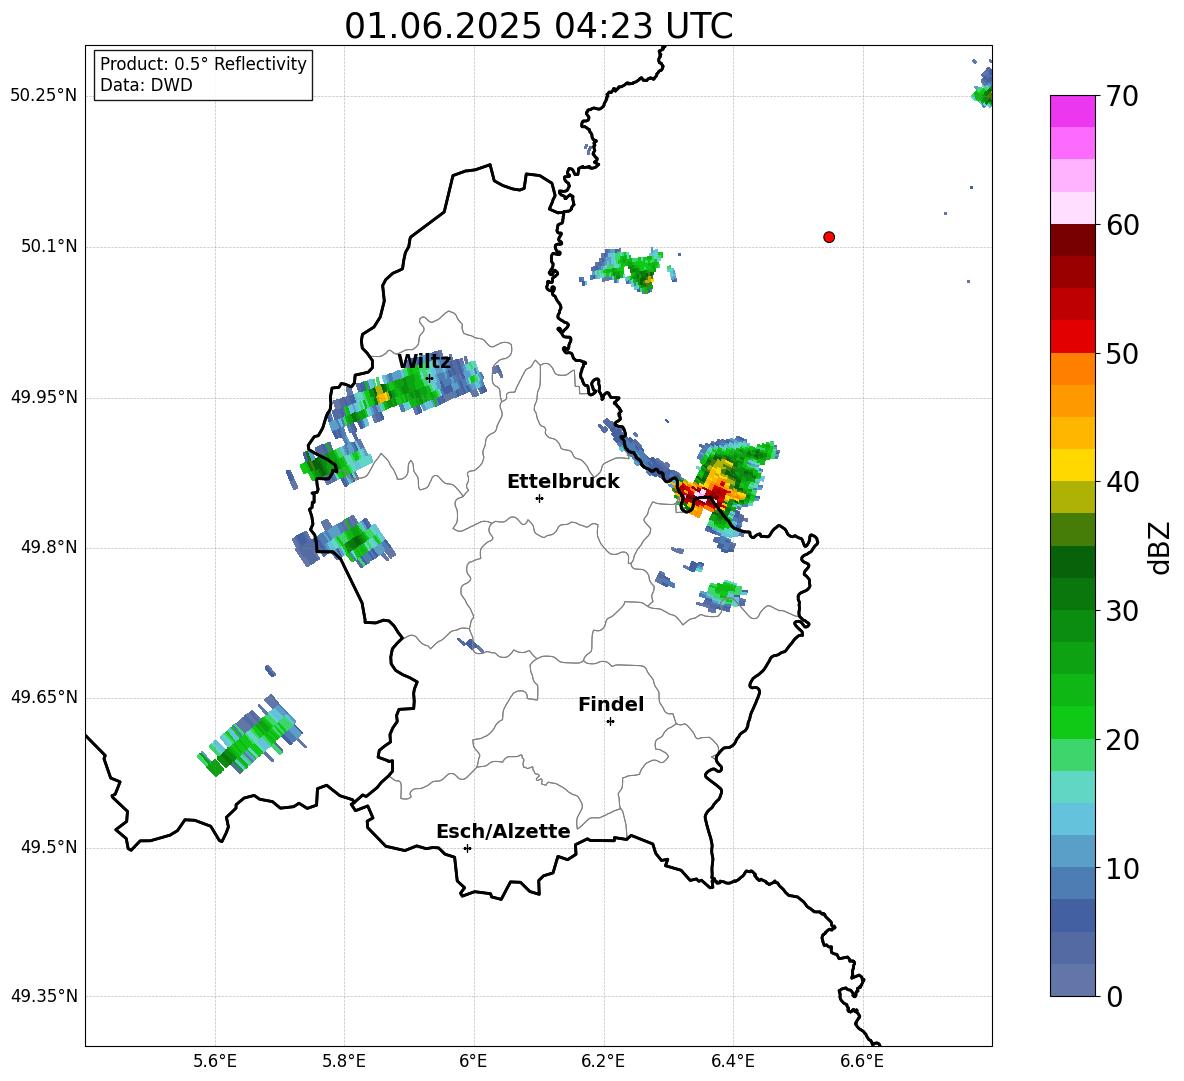Screen dimensions: 1184x1081
Task: Click the title 01.06.2025 04:23 UTC
Action: pos(538,25)
